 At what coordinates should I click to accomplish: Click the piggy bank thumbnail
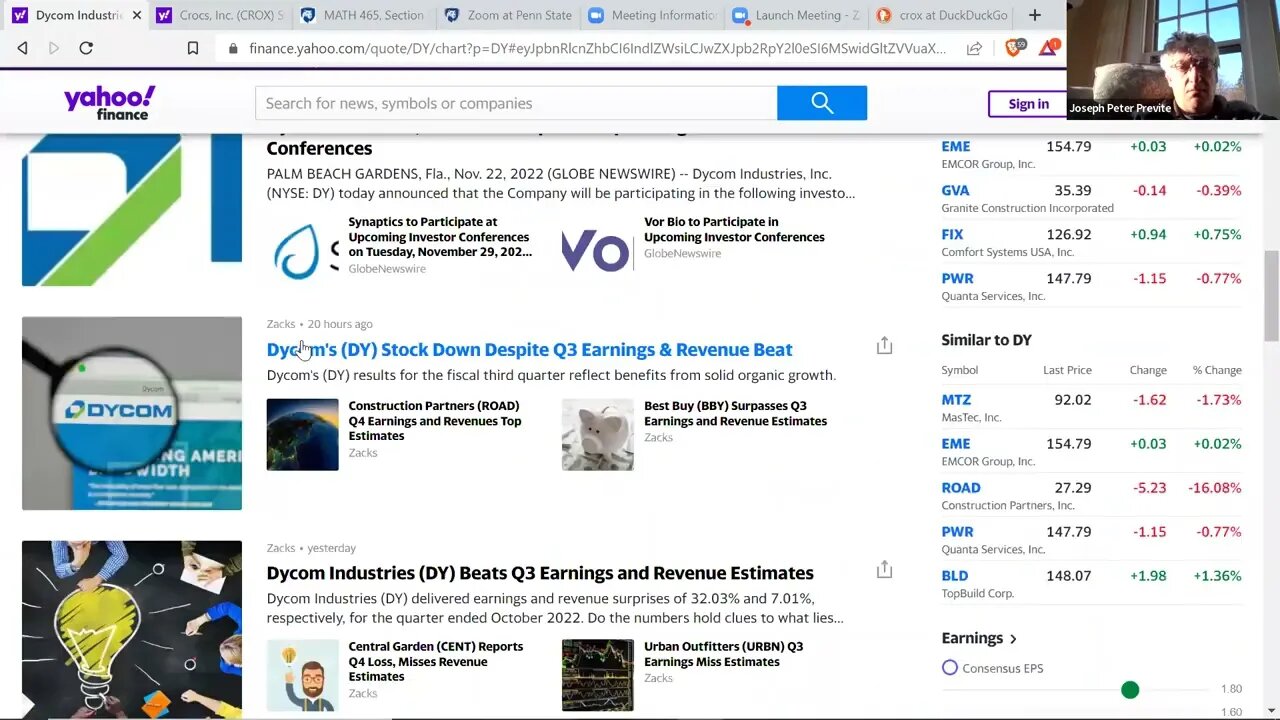(x=597, y=434)
